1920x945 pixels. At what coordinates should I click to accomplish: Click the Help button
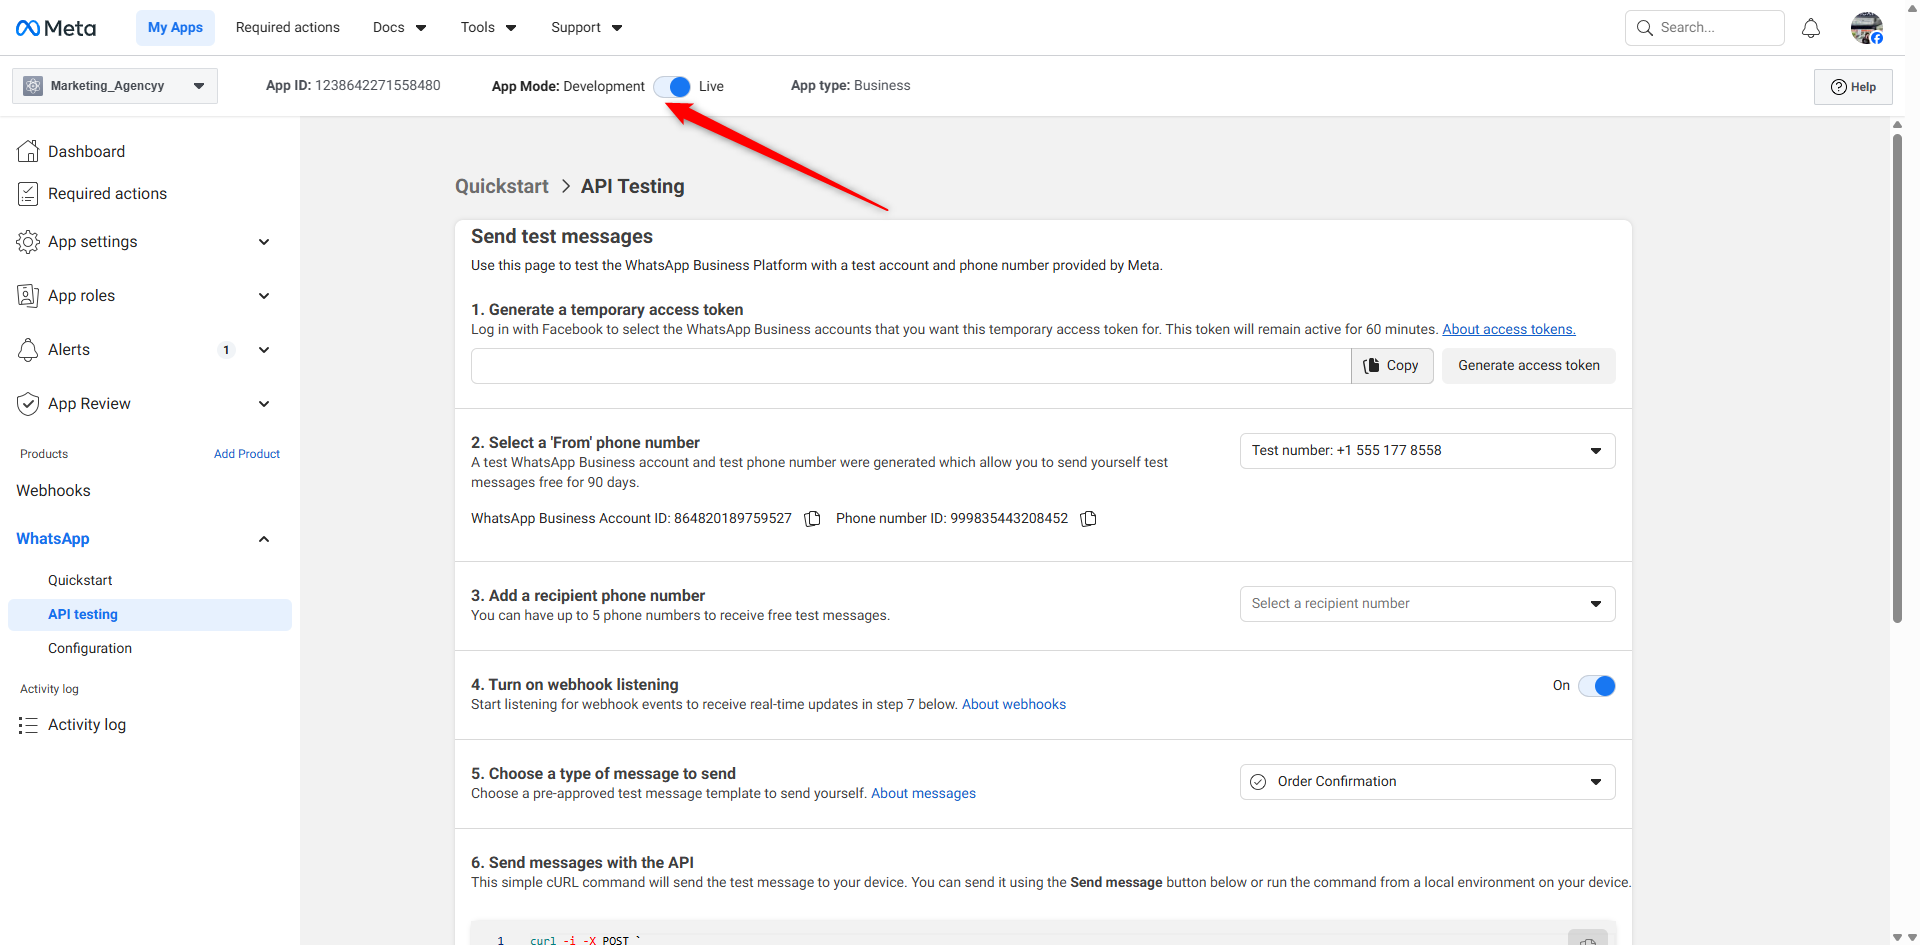tap(1853, 87)
